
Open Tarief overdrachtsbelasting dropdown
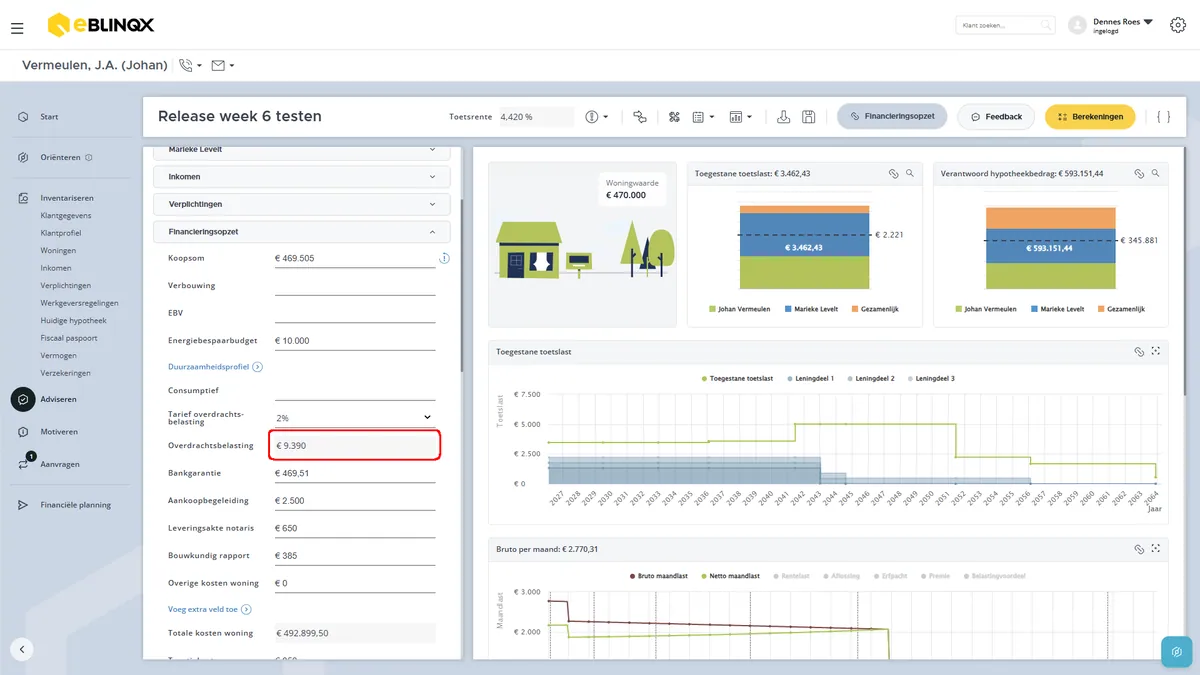click(x=355, y=418)
